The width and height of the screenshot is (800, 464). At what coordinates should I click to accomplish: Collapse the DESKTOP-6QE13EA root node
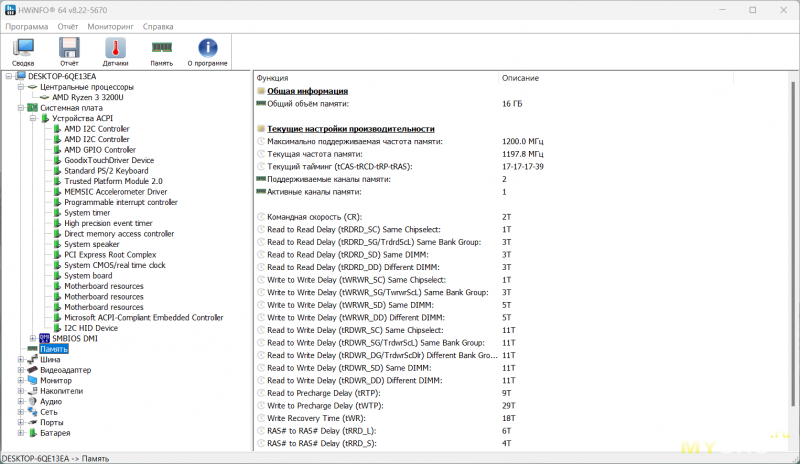pos(9,76)
